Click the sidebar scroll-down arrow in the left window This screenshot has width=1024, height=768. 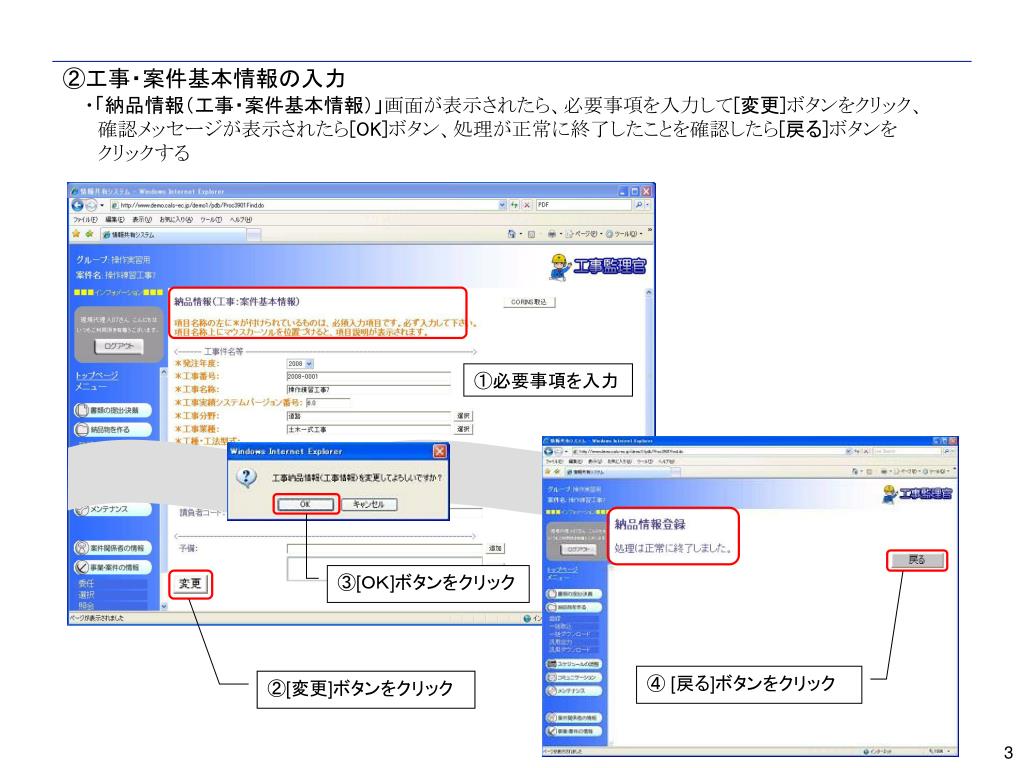pos(164,606)
